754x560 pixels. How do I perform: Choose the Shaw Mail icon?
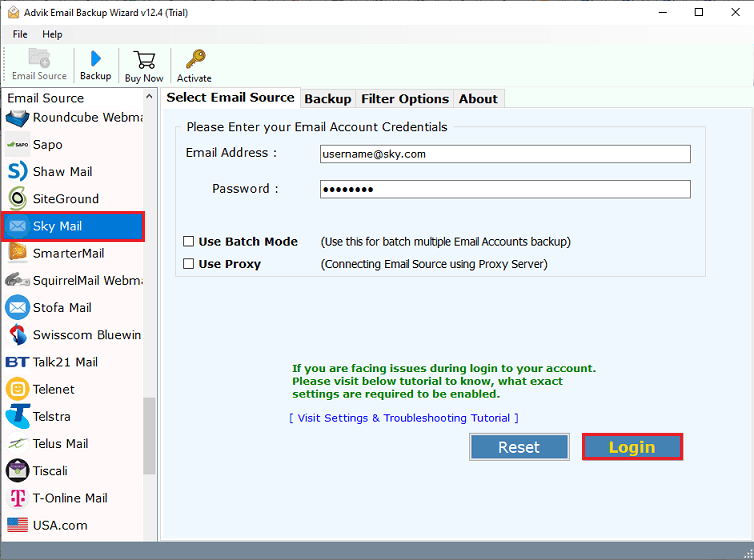(18, 172)
